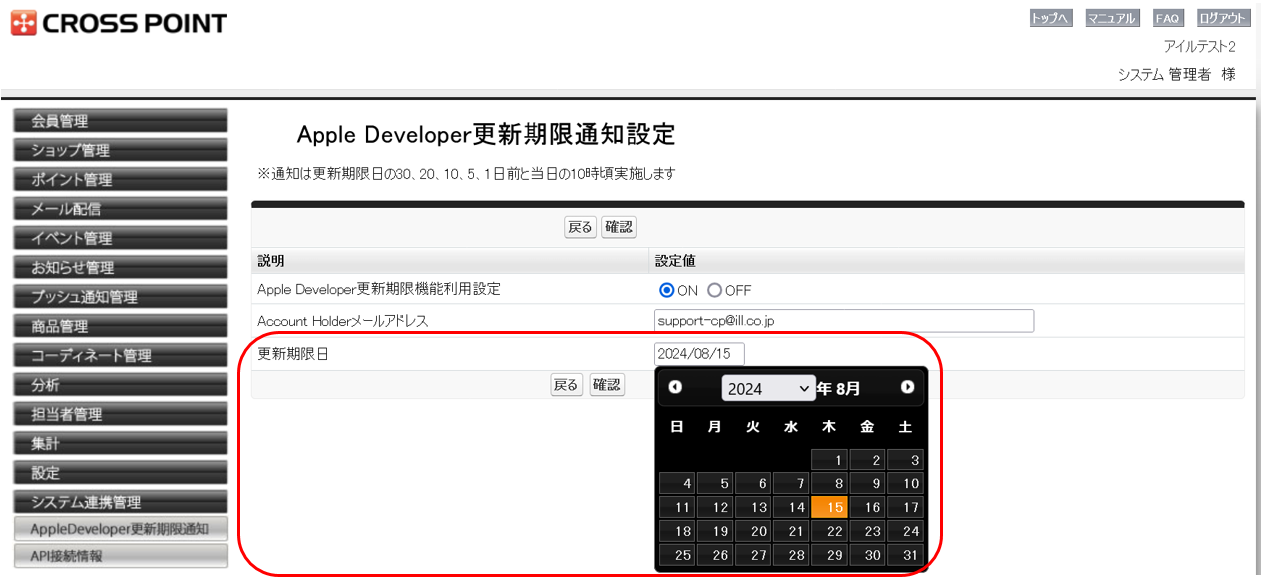Open the FAQ link
The height and width of the screenshot is (581, 1261).
[1167, 18]
